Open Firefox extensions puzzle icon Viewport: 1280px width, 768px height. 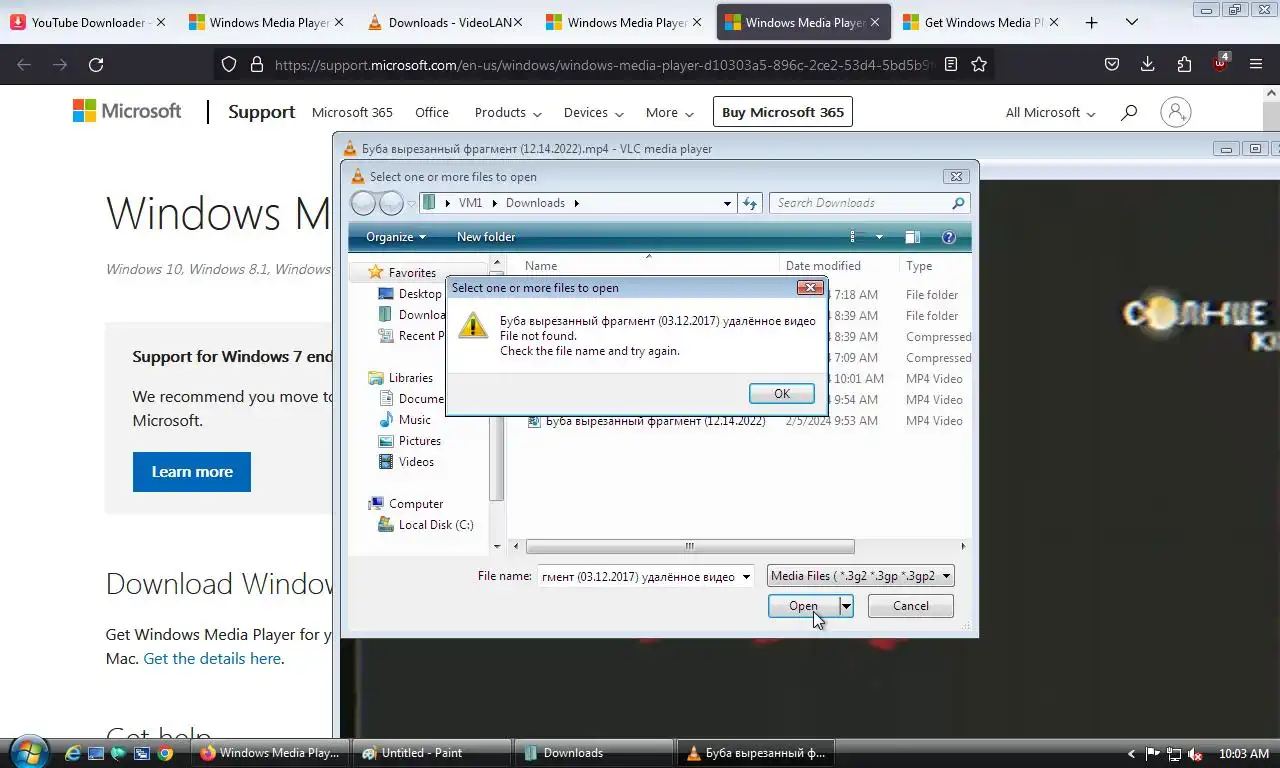click(1184, 64)
